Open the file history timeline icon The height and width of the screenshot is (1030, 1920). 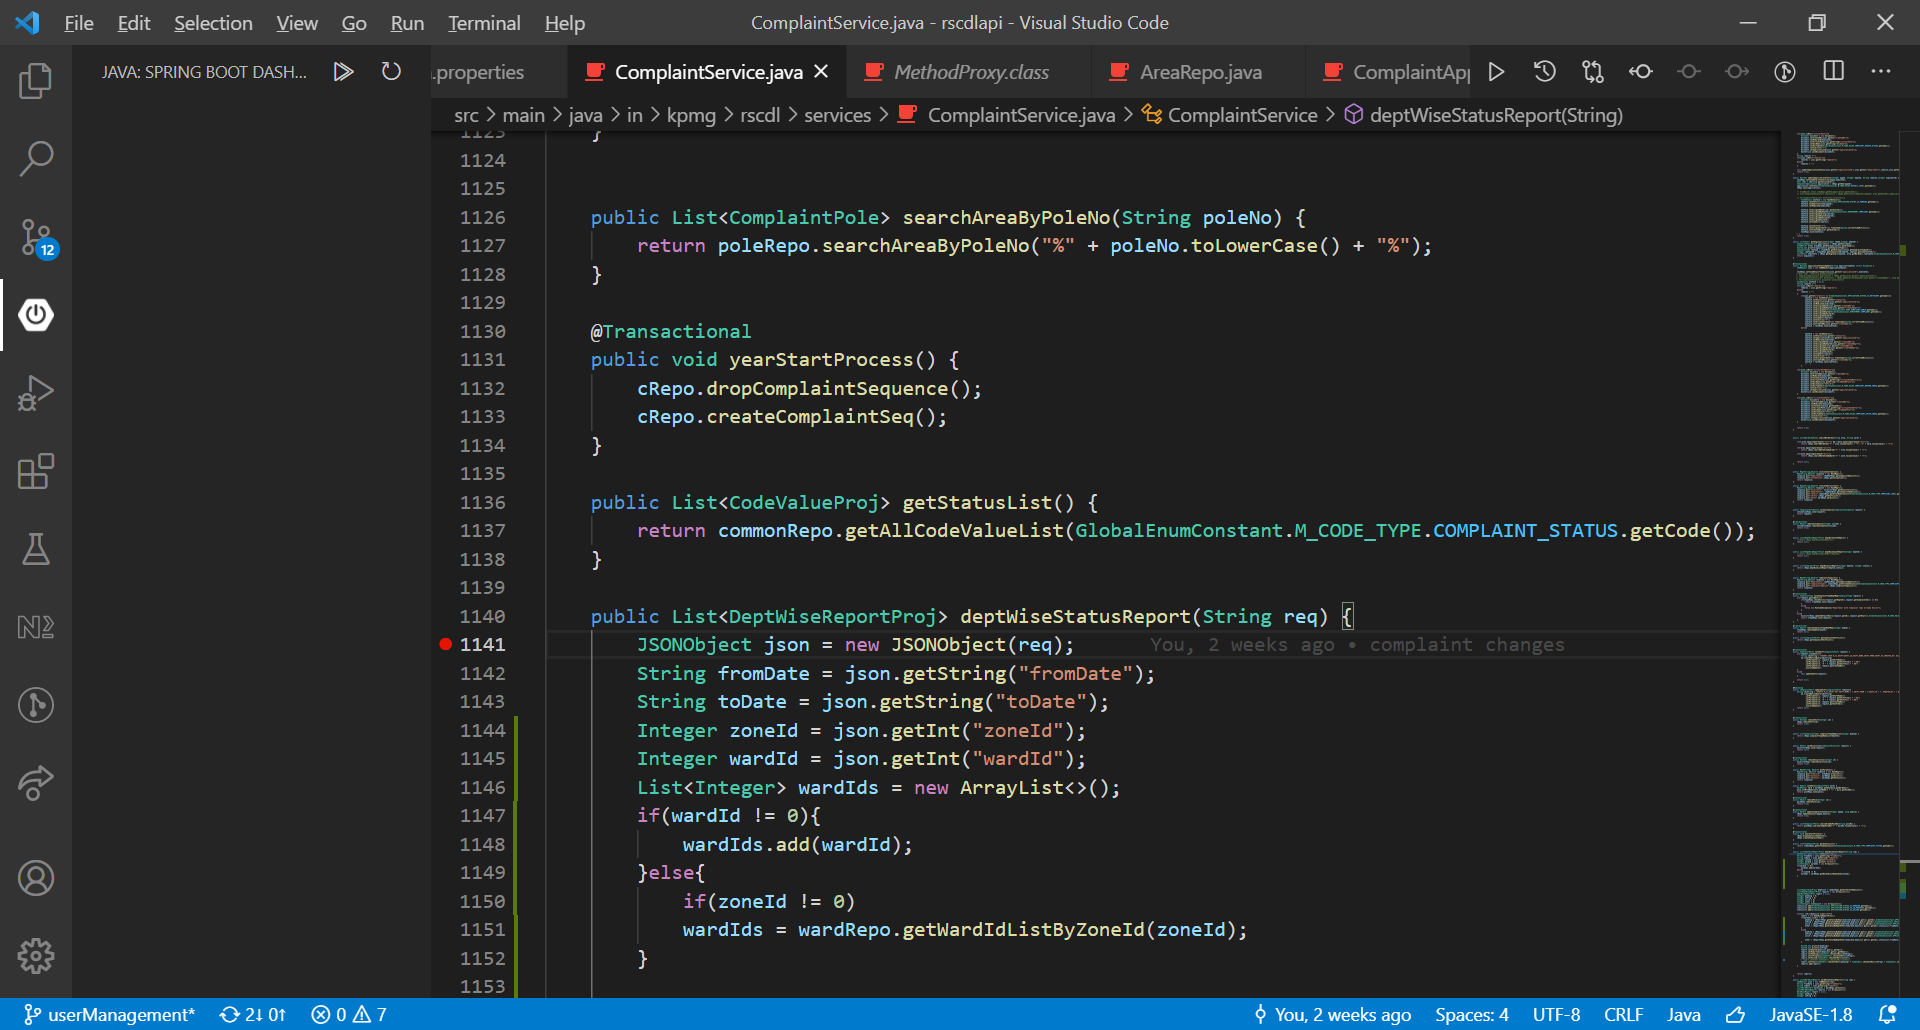[x=1544, y=71]
